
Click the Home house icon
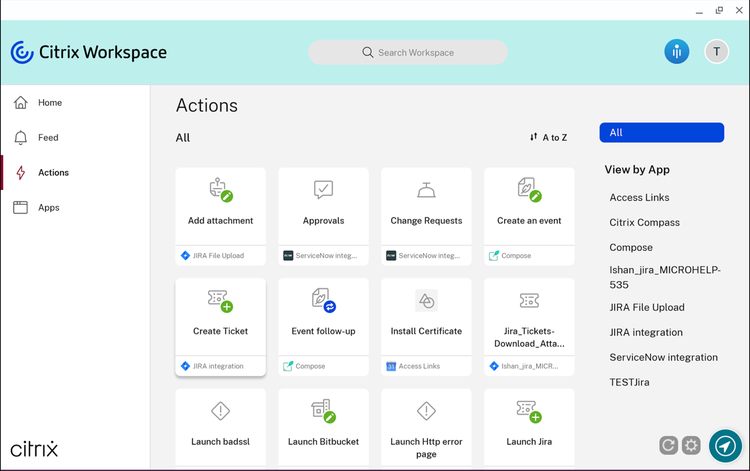(21, 102)
